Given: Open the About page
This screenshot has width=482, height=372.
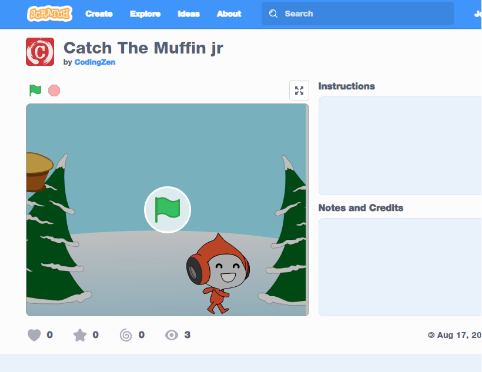Looking at the screenshot, I should pos(229,14).
